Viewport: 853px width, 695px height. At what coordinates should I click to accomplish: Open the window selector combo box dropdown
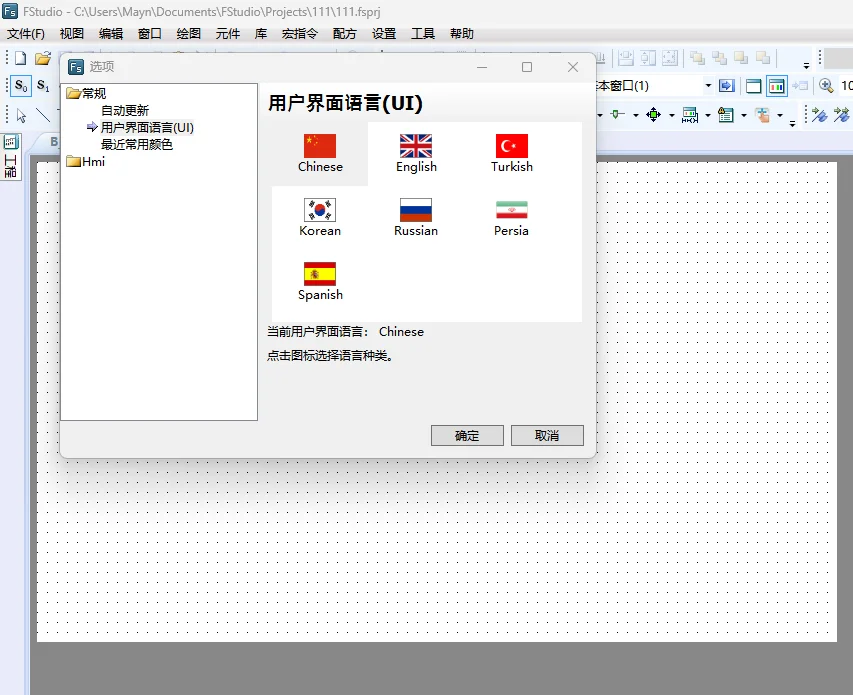pyautogui.click(x=708, y=85)
